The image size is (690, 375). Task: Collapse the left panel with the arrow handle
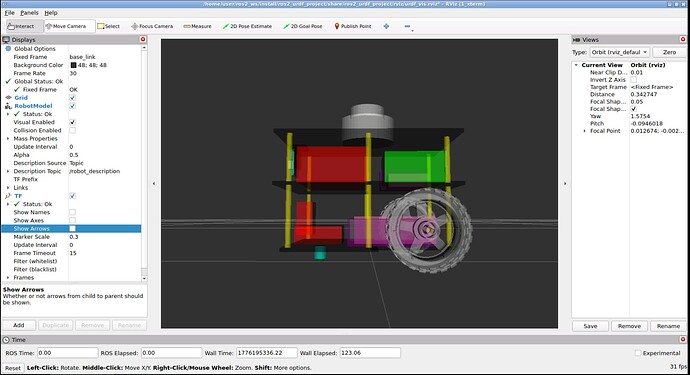154,183
